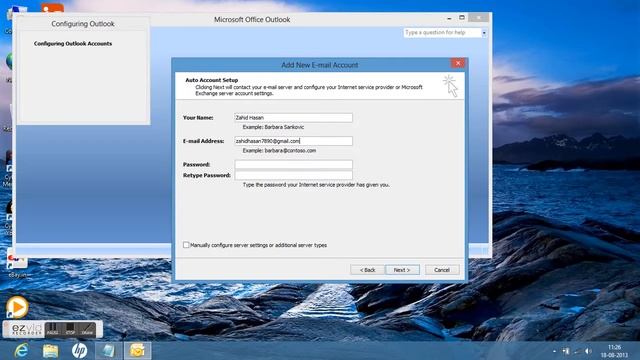Click the Auto Account Setup heading

tap(211, 80)
